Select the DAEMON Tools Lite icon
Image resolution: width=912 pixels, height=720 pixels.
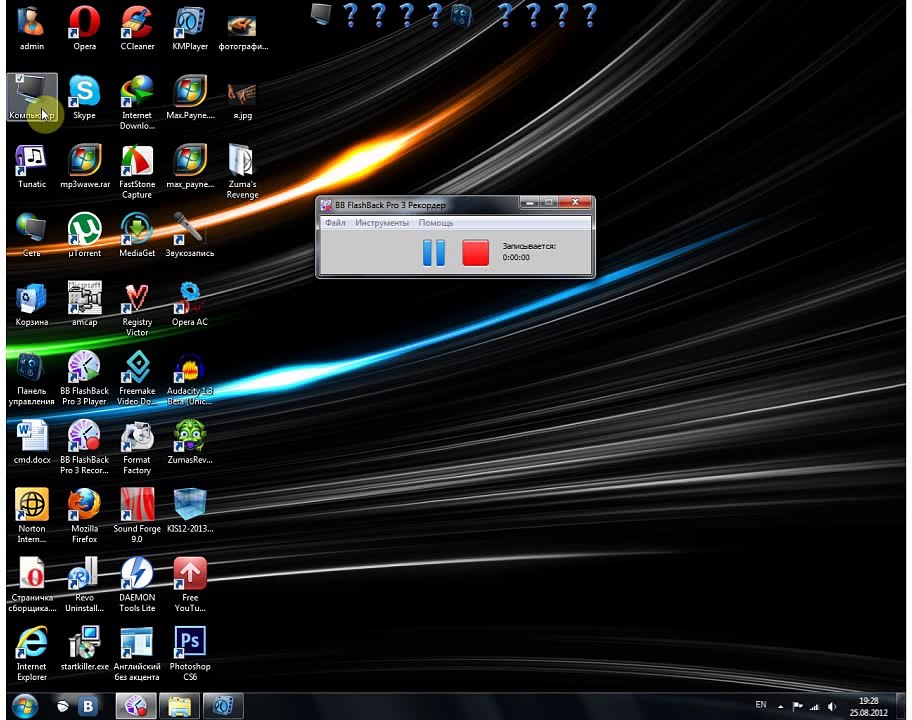[137, 584]
